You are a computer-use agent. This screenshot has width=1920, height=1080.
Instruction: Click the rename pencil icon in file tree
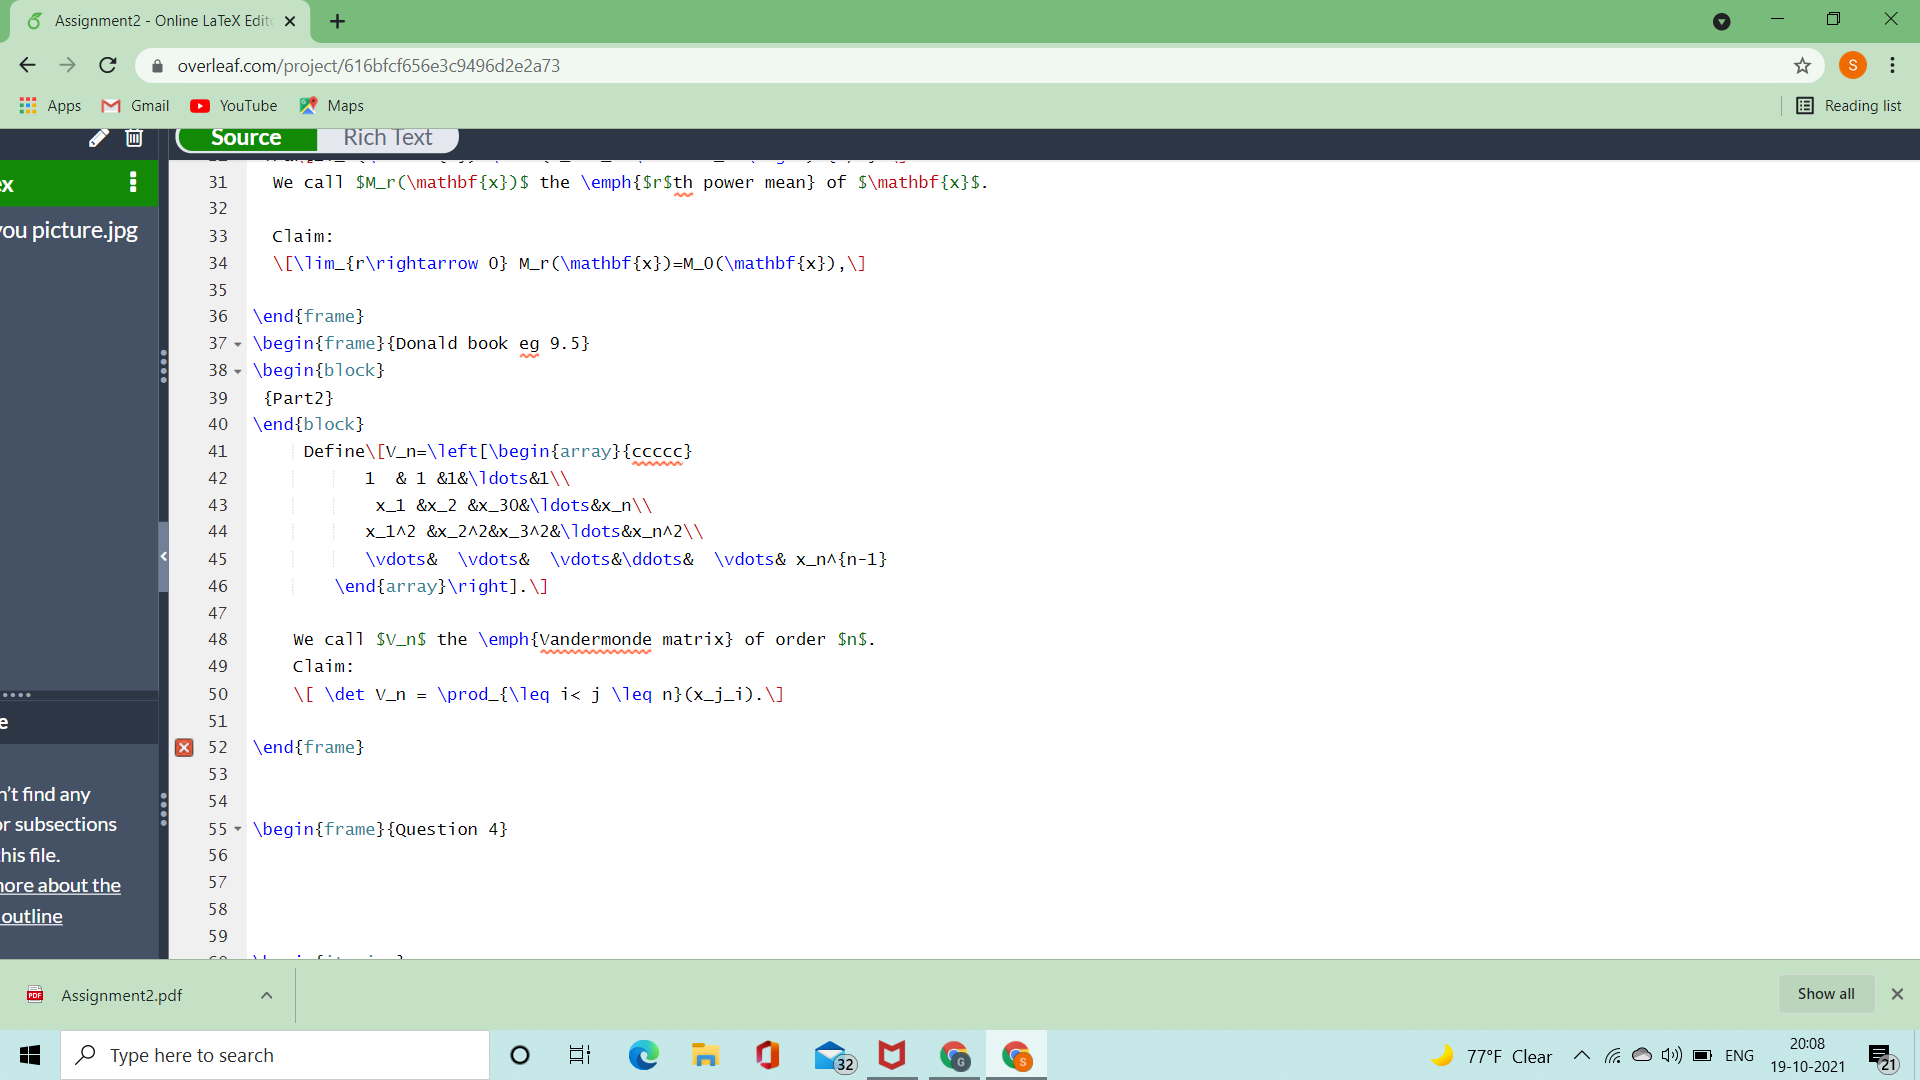coord(98,138)
